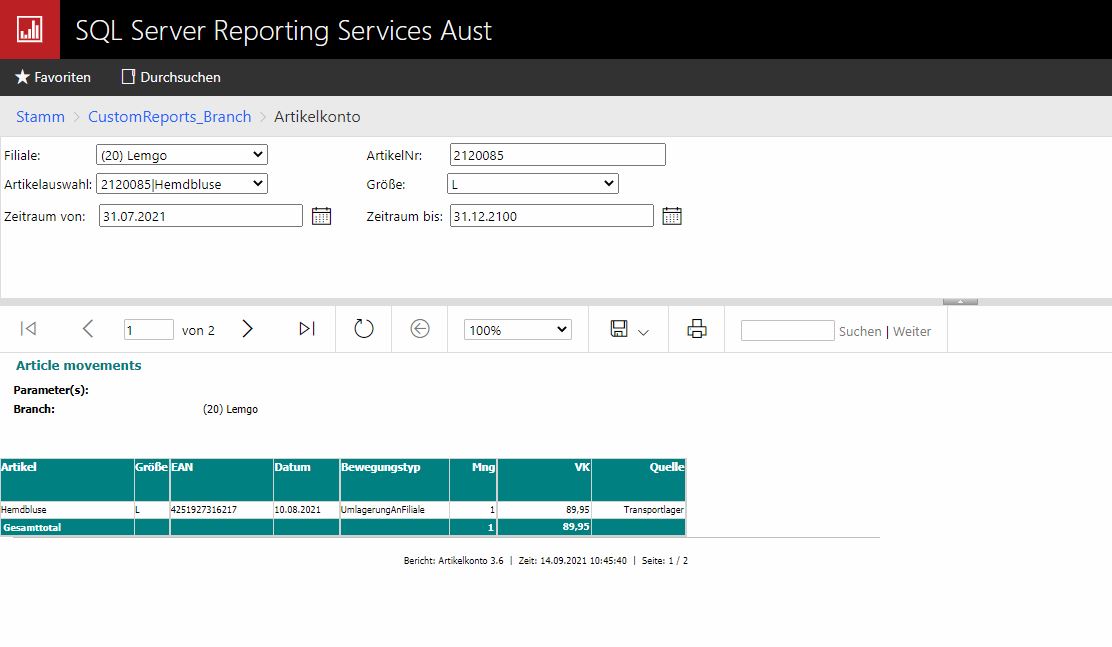The image size is (1112, 647).
Task: Open the Filiale dropdown
Action: pyautogui.click(x=182, y=155)
